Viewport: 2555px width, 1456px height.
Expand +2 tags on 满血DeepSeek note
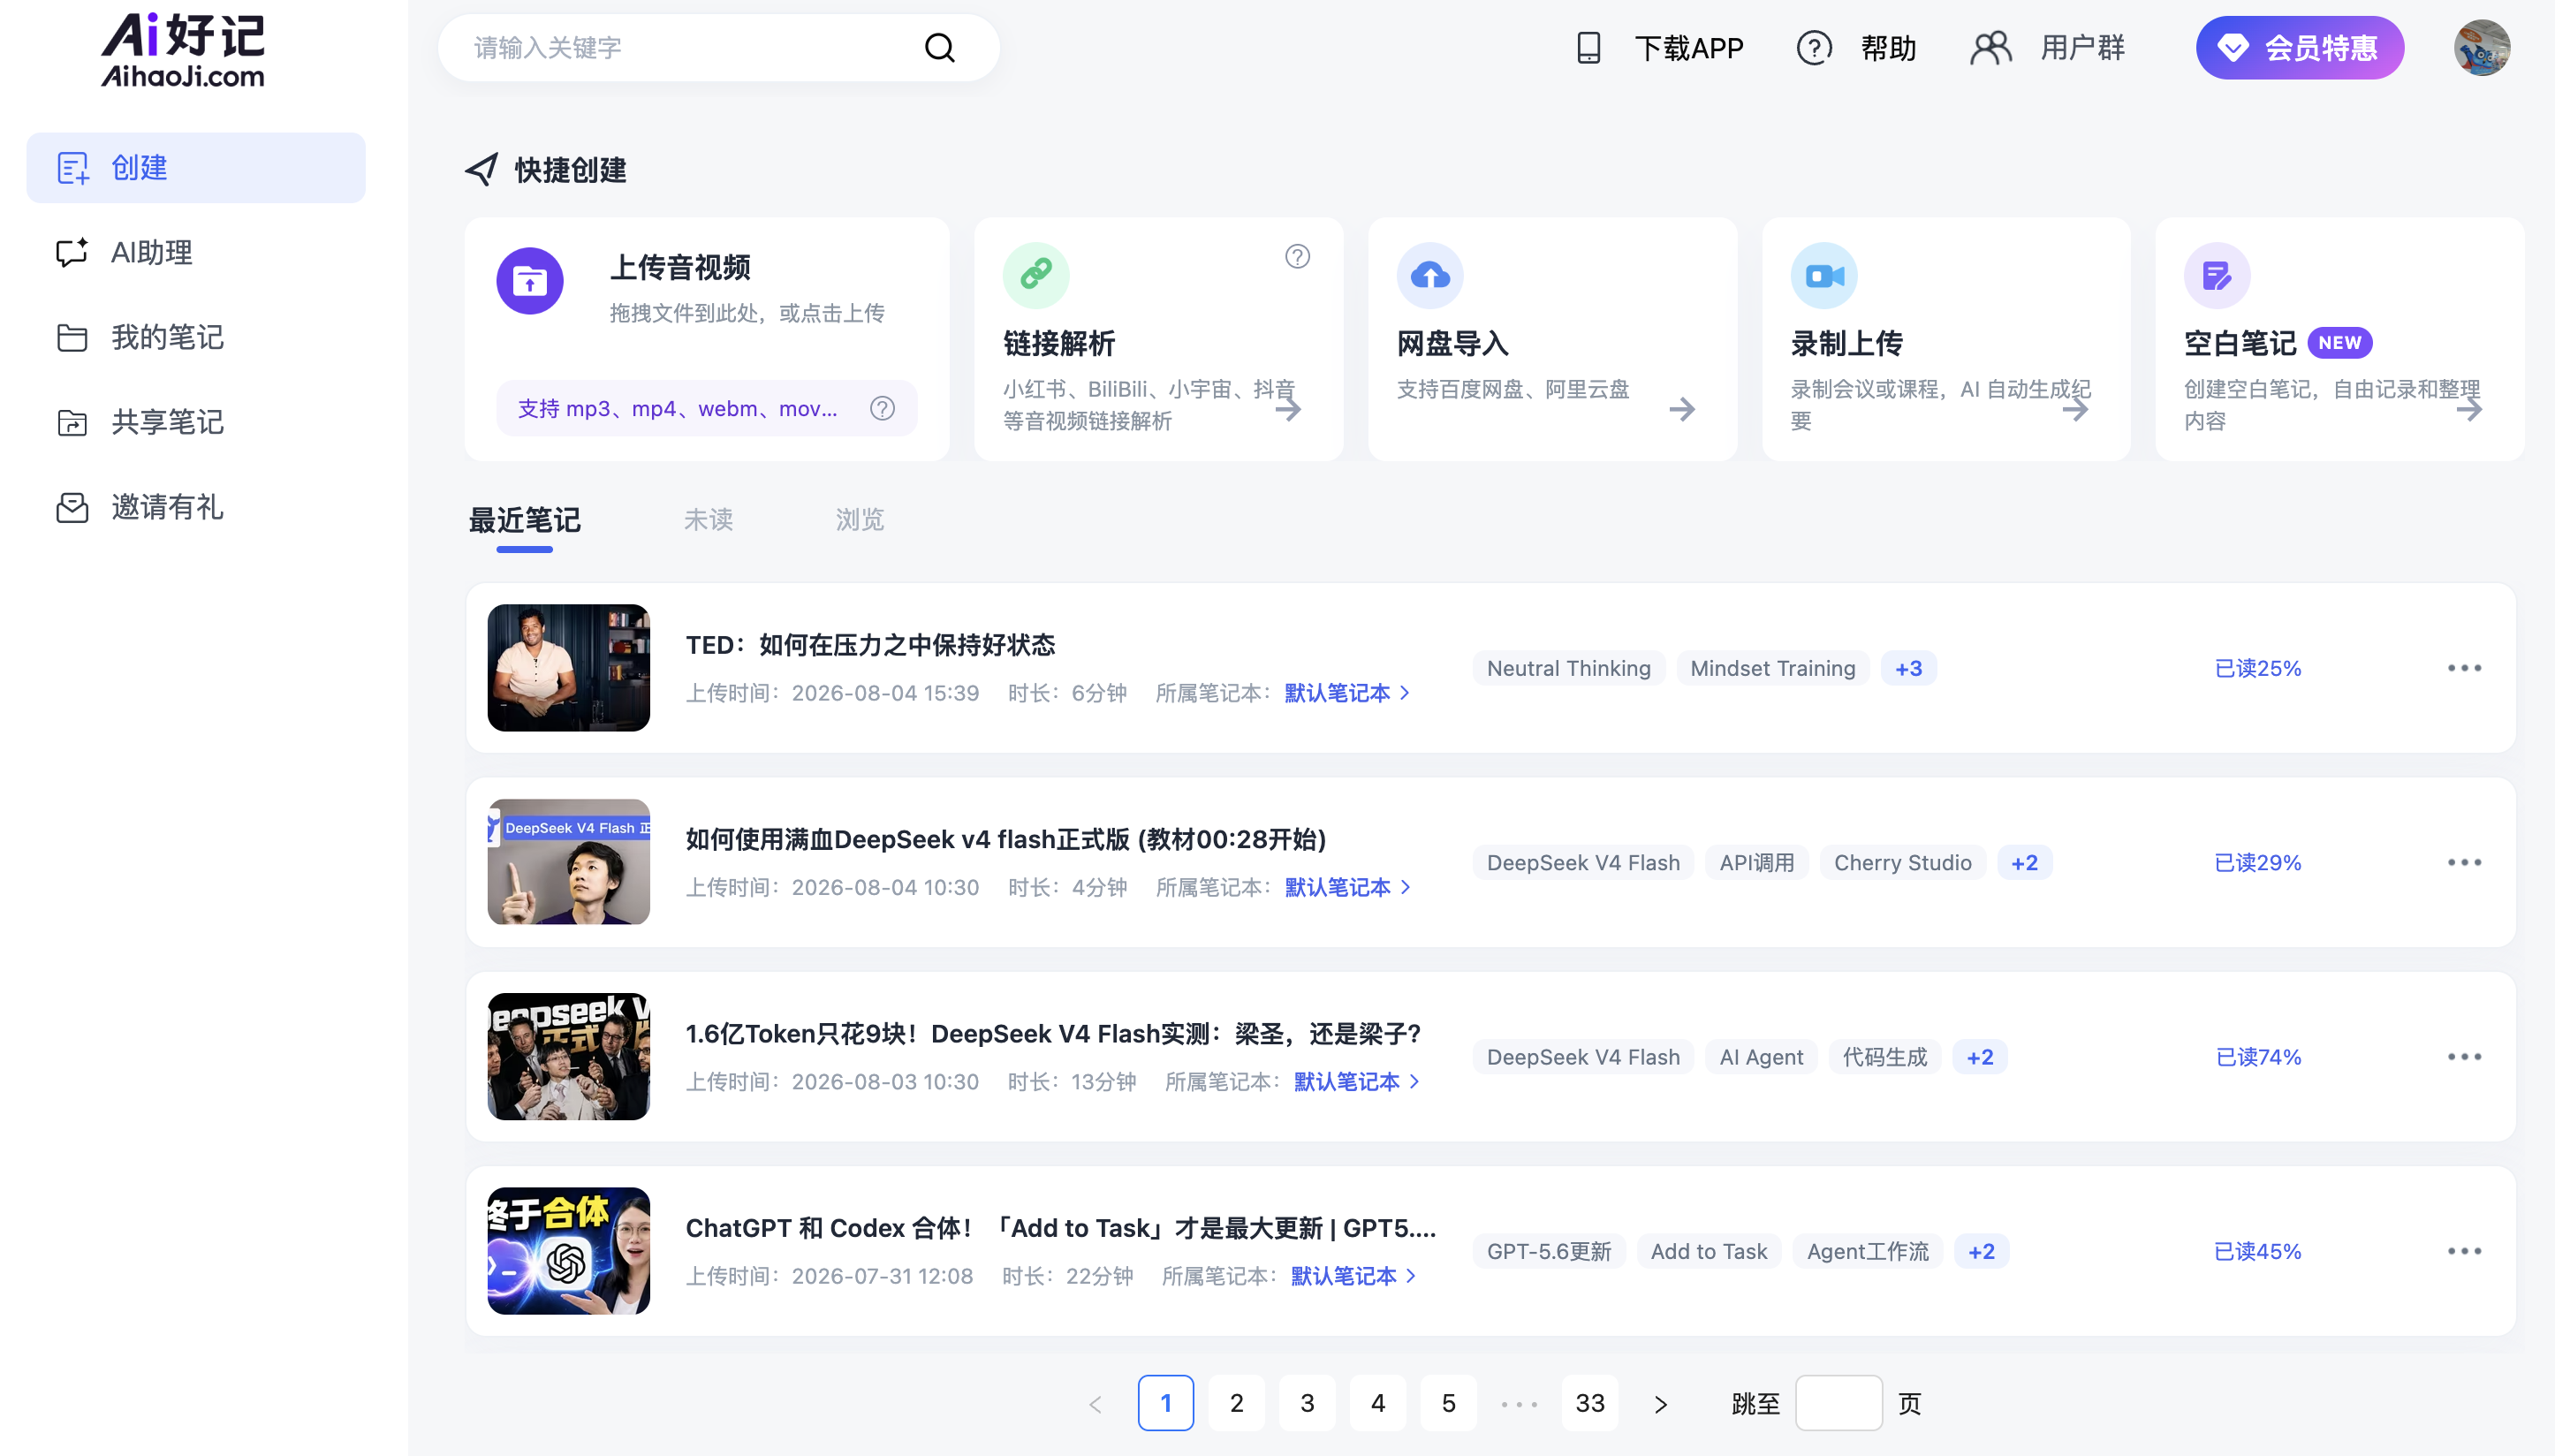pos(2024,863)
